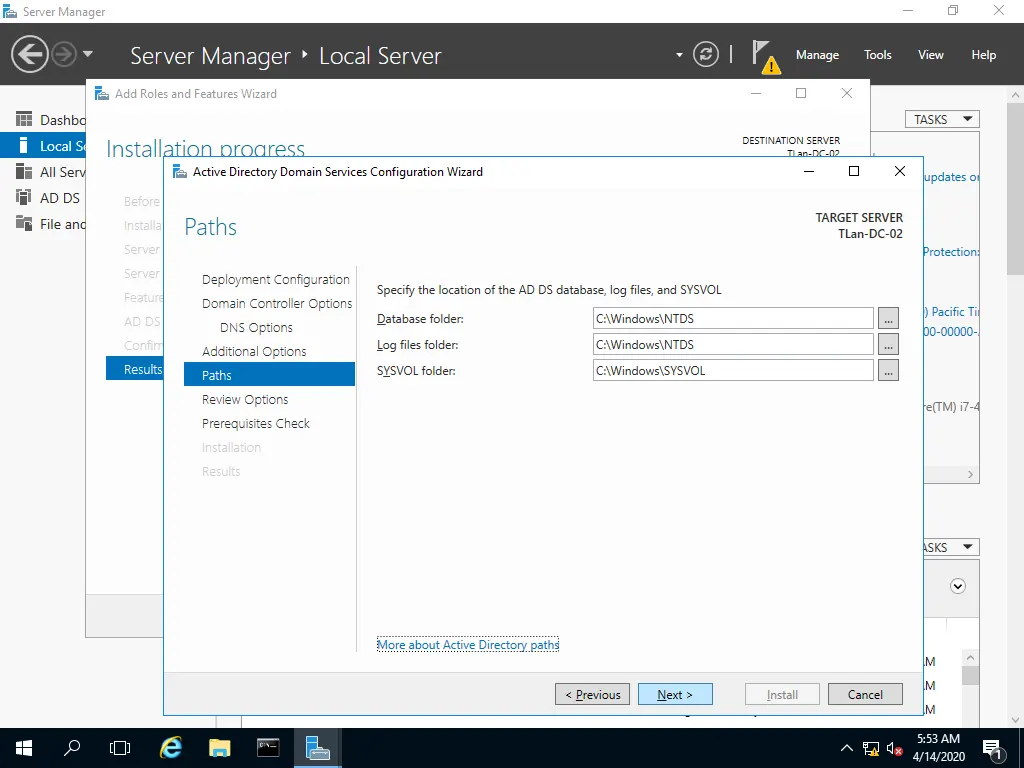The image size is (1024, 768).
Task: Click the Server Manager title bar icon
Action: 10,11
